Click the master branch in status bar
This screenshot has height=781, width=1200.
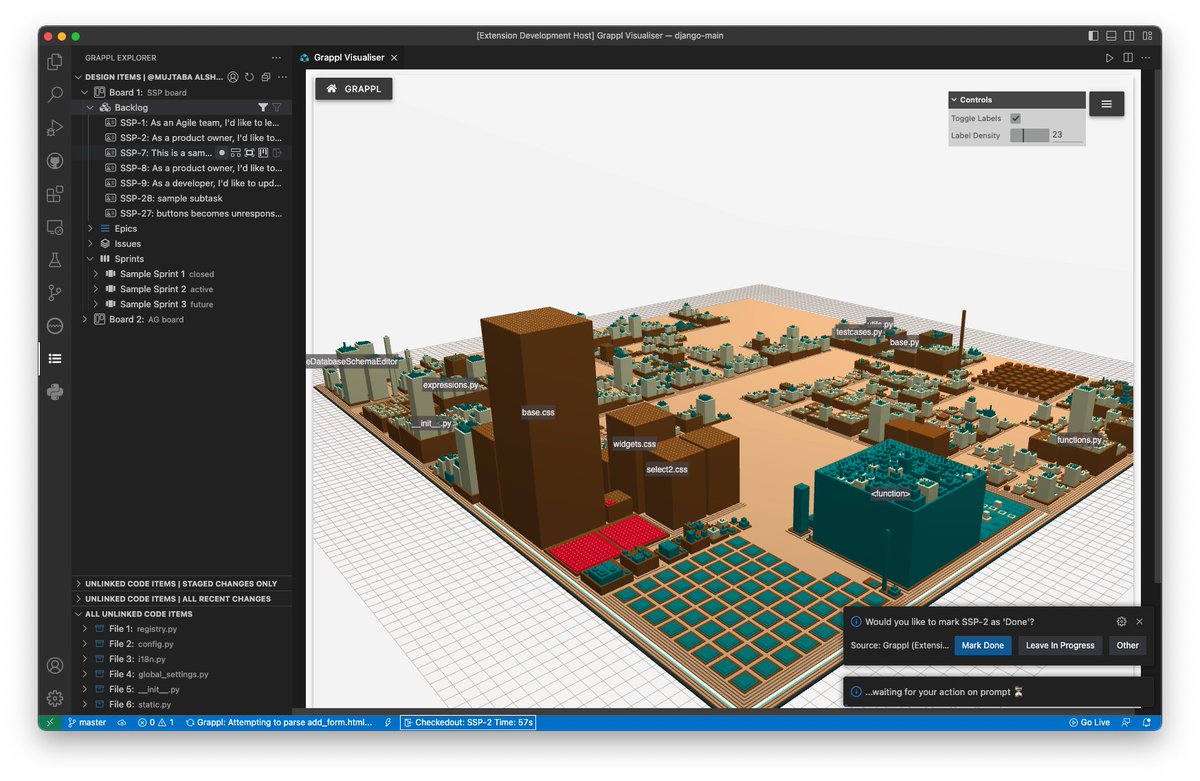click(x=86, y=722)
